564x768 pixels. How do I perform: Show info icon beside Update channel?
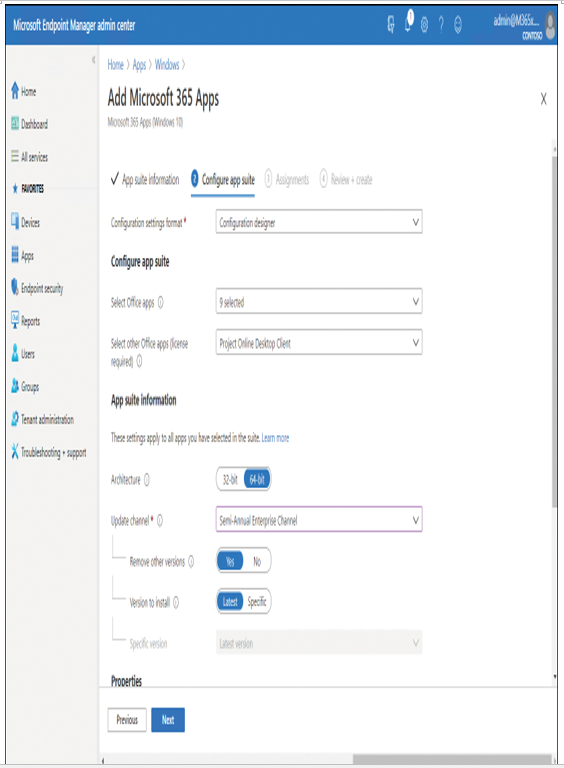pyautogui.click(x=160, y=520)
